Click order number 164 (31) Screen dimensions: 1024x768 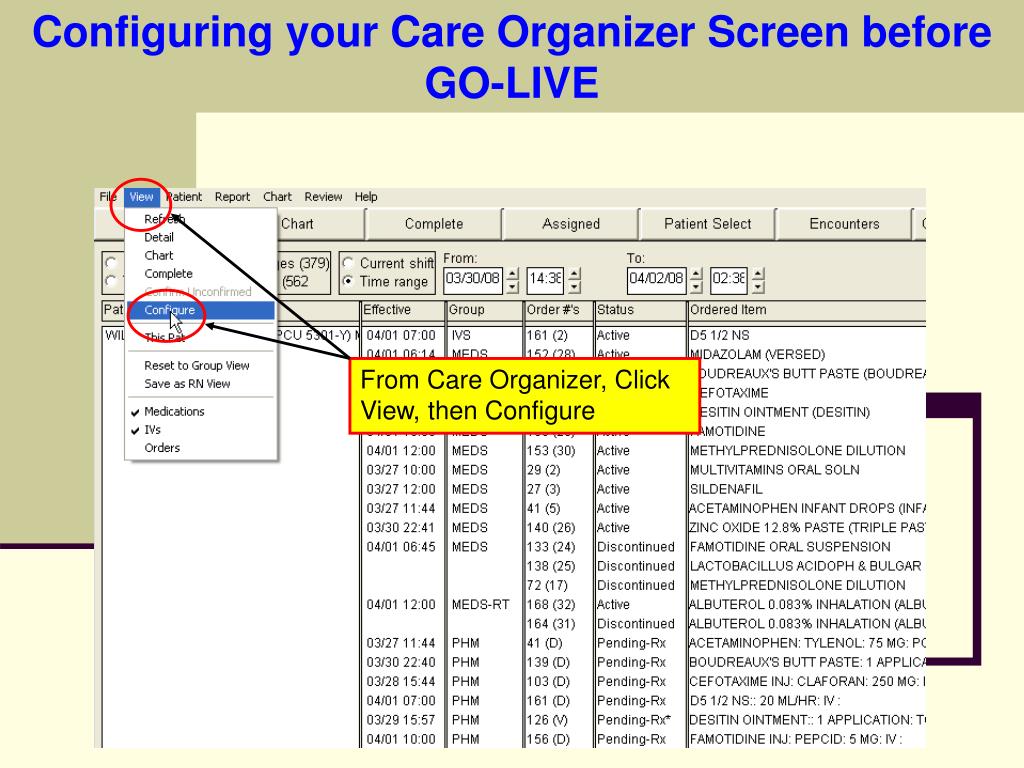(x=551, y=624)
